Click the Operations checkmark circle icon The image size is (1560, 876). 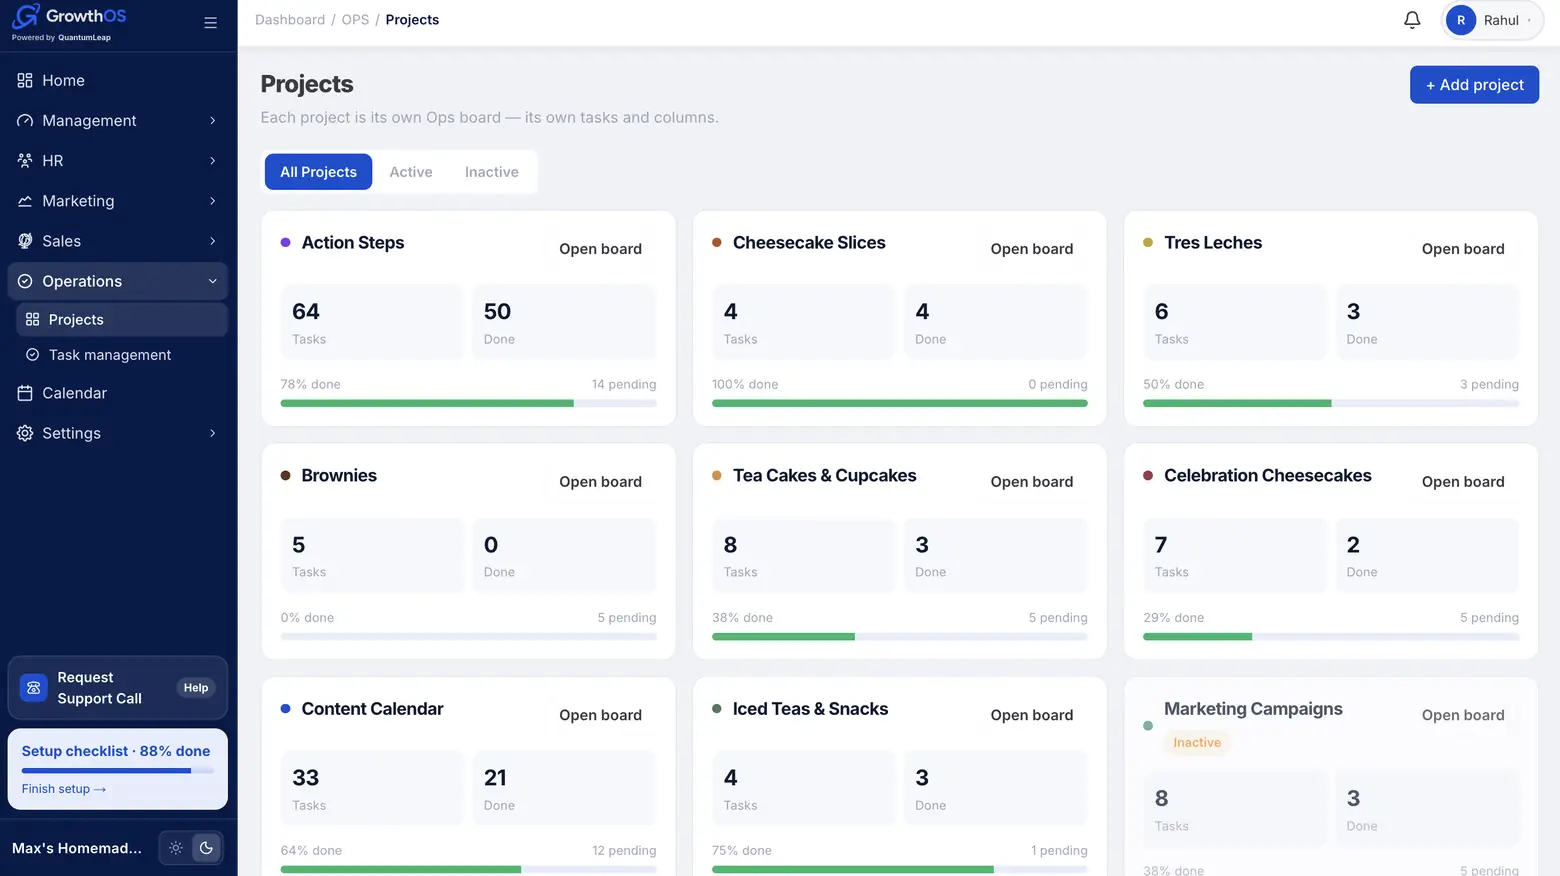tap(25, 281)
